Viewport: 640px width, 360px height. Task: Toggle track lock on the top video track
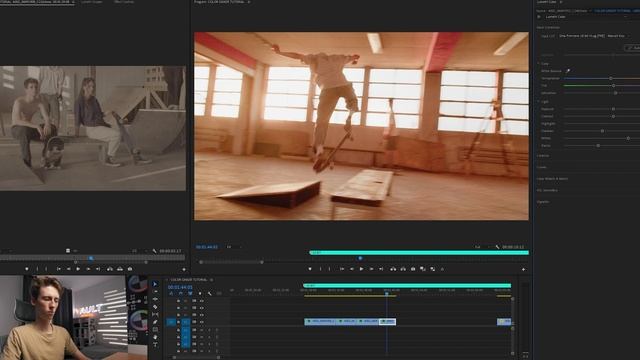click(x=178, y=300)
